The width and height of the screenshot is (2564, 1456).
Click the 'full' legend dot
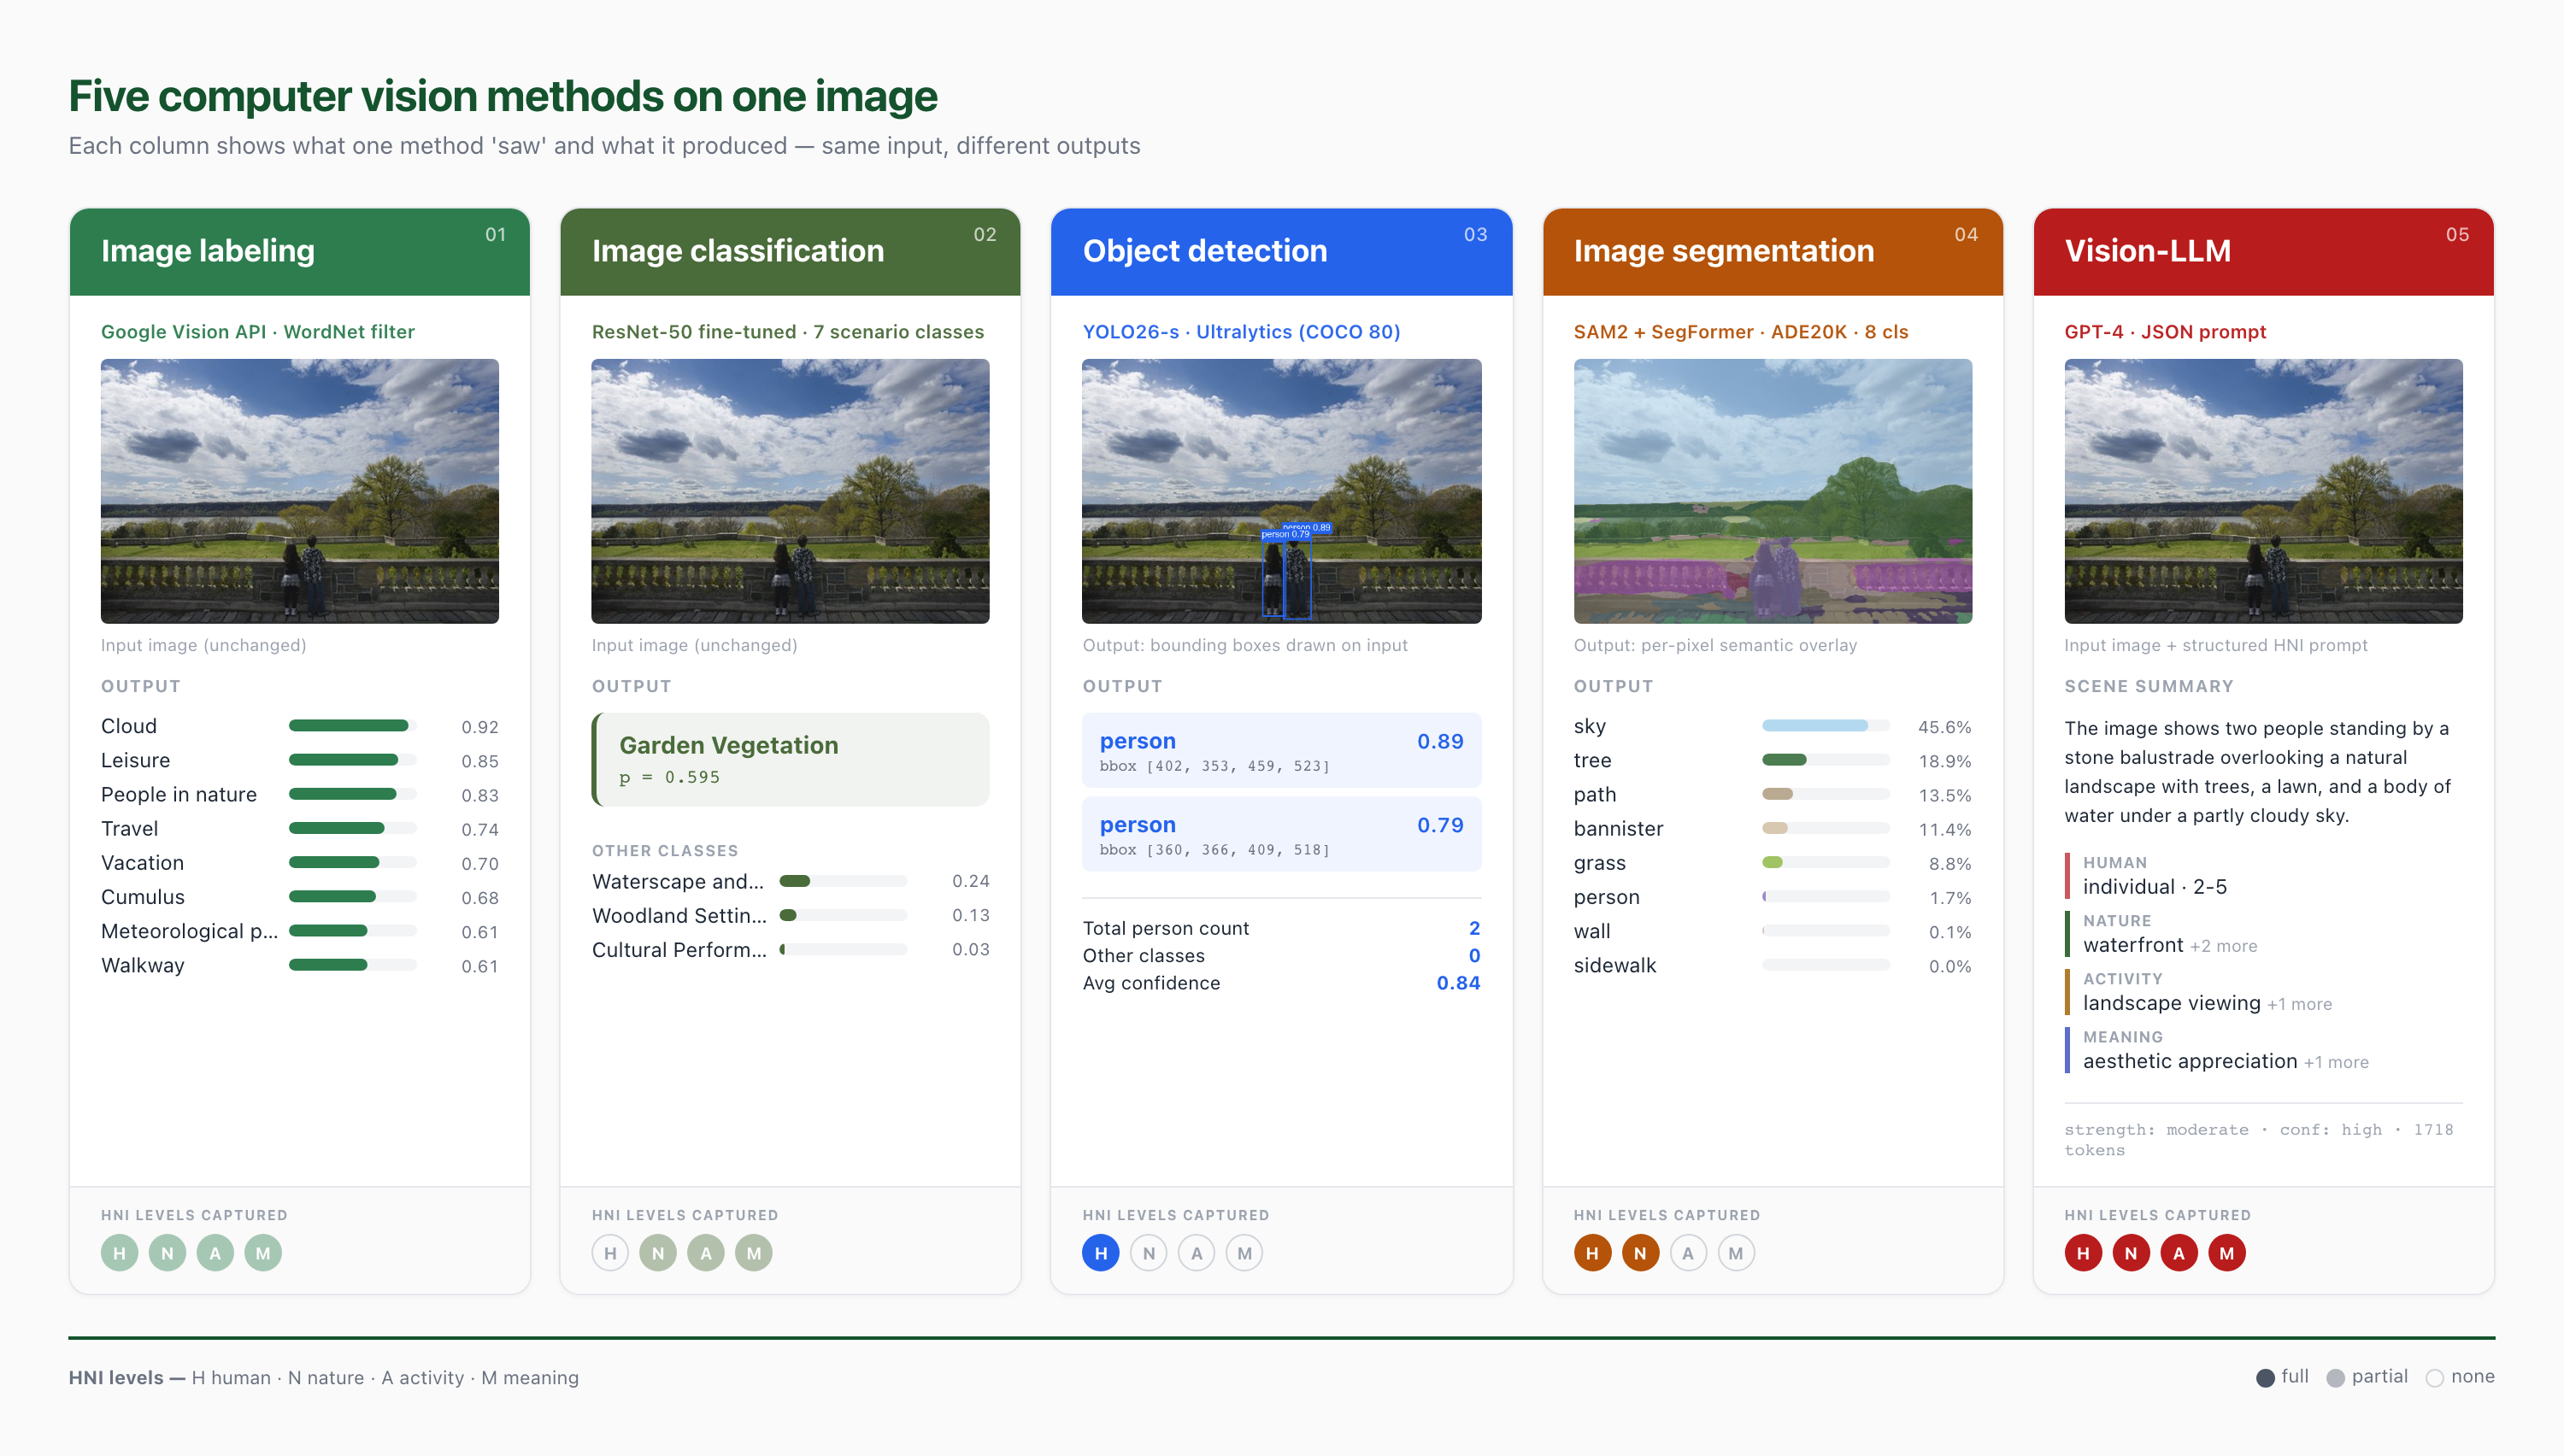pyautogui.click(x=2266, y=1378)
